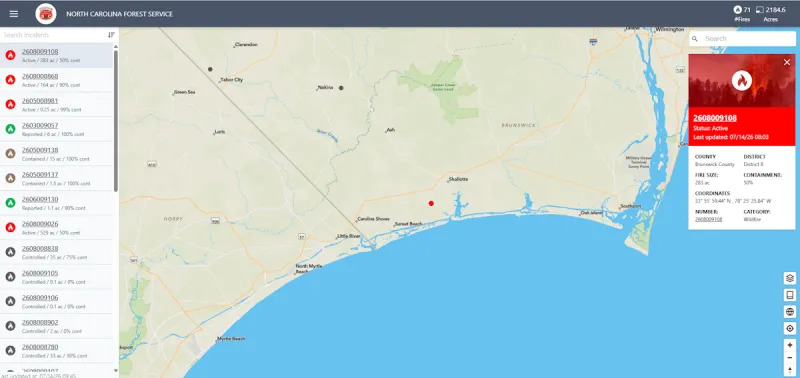Viewport: 800px width, 378px height.
Task: Click the gray fire marker near Nakina
Action: pos(341,88)
